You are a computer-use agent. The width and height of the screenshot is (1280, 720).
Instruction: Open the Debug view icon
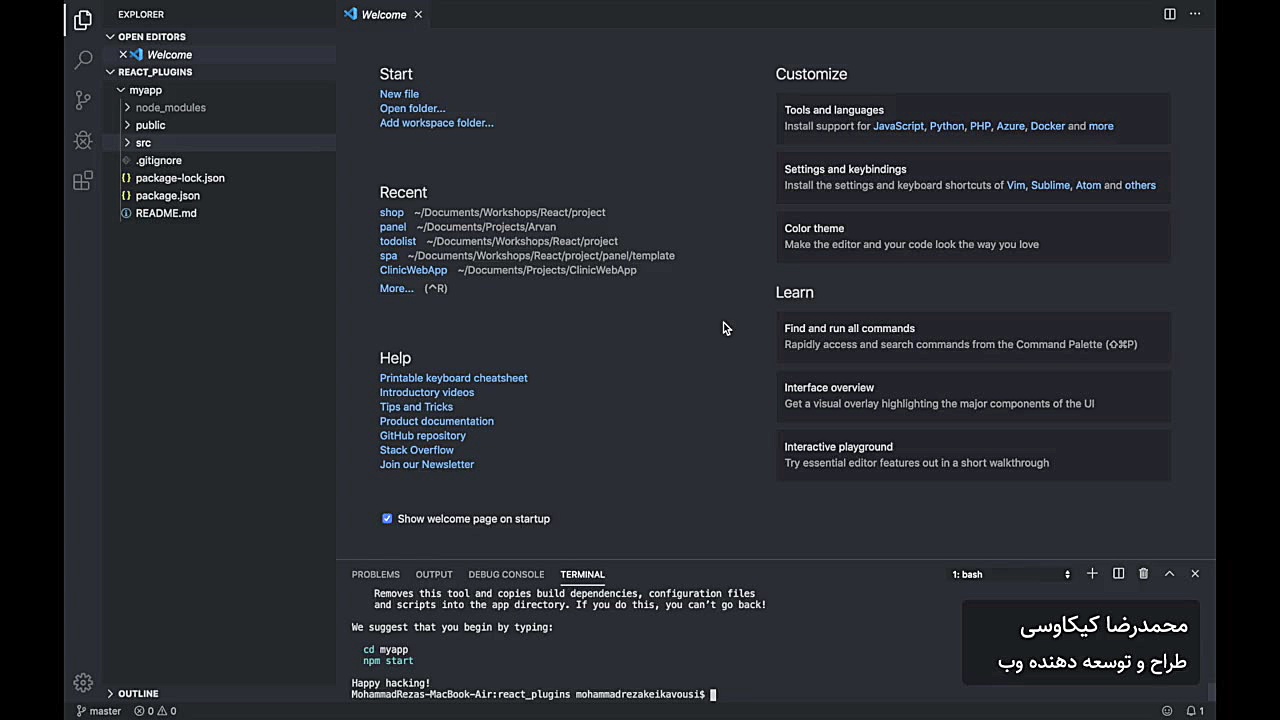tap(83, 140)
